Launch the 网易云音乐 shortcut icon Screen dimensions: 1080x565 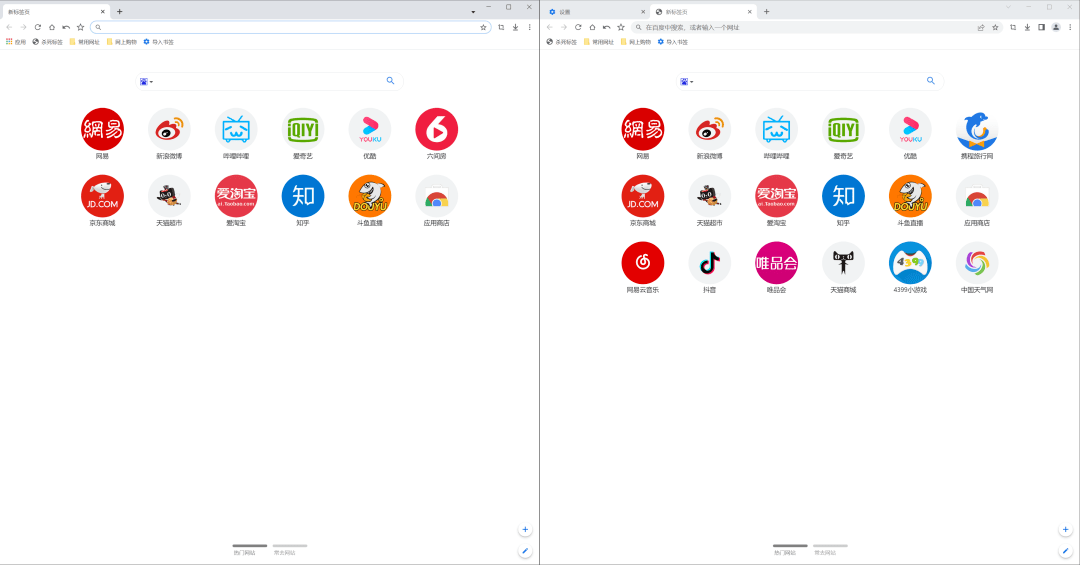pyautogui.click(x=643, y=263)
